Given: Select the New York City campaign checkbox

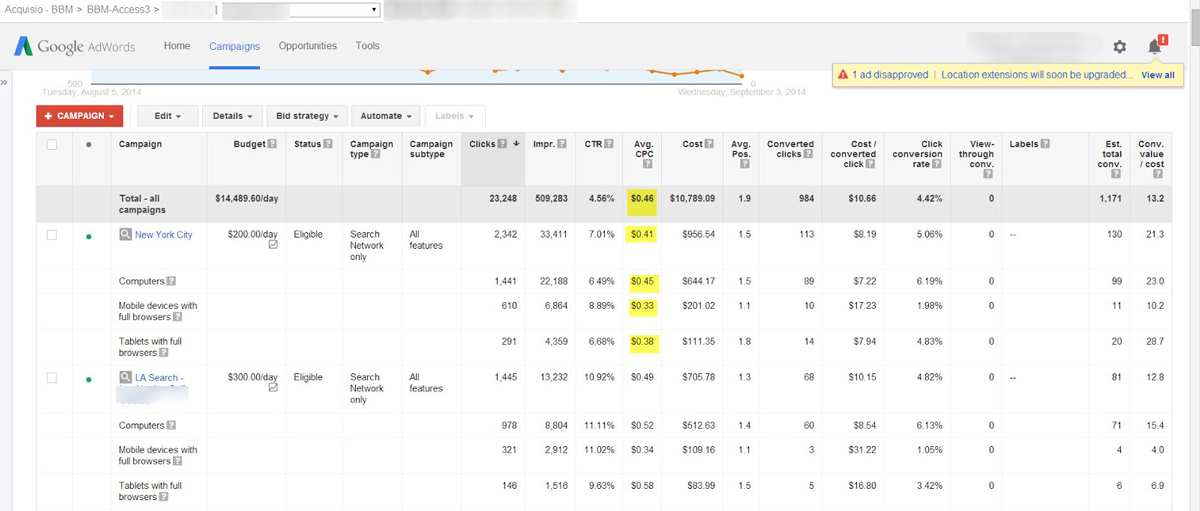Looking at the screenshot, I should [x=52, y=235].
